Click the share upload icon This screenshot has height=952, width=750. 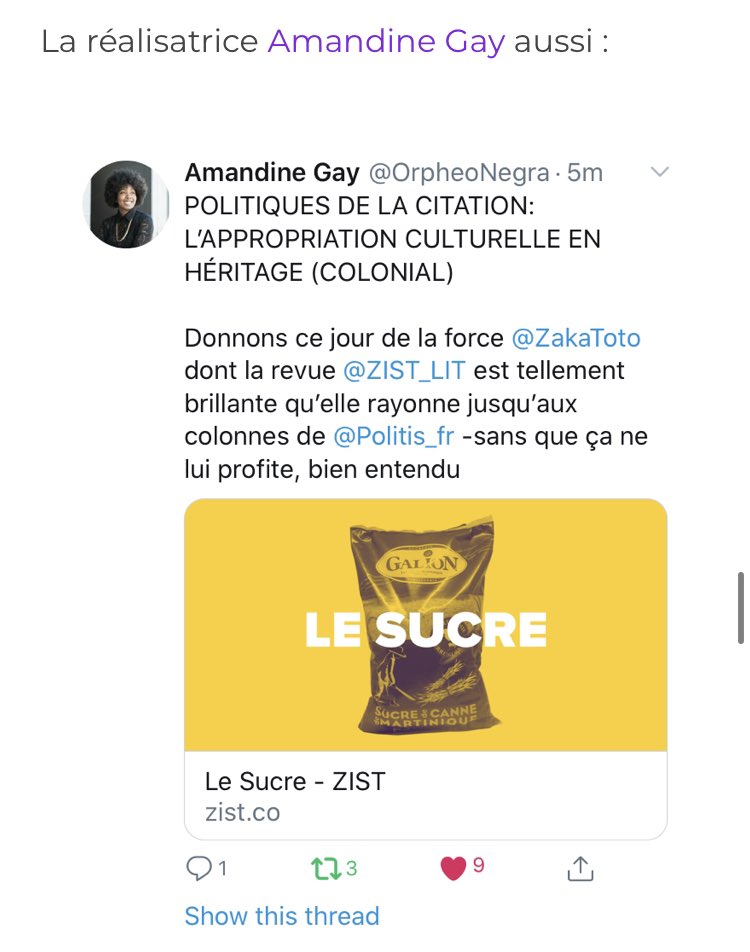pos(580,868)
